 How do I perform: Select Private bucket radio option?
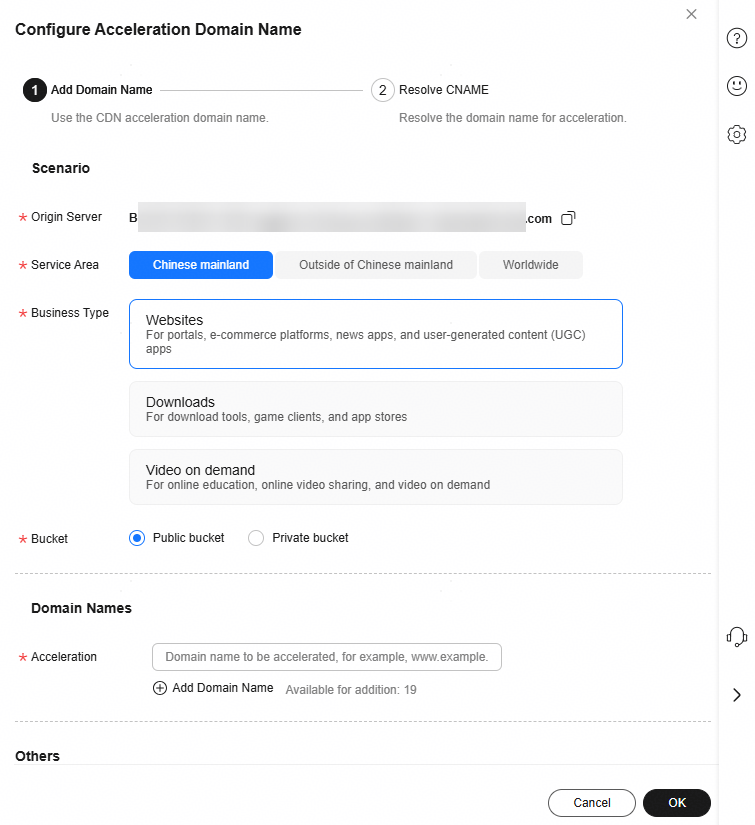click(256, 538)
